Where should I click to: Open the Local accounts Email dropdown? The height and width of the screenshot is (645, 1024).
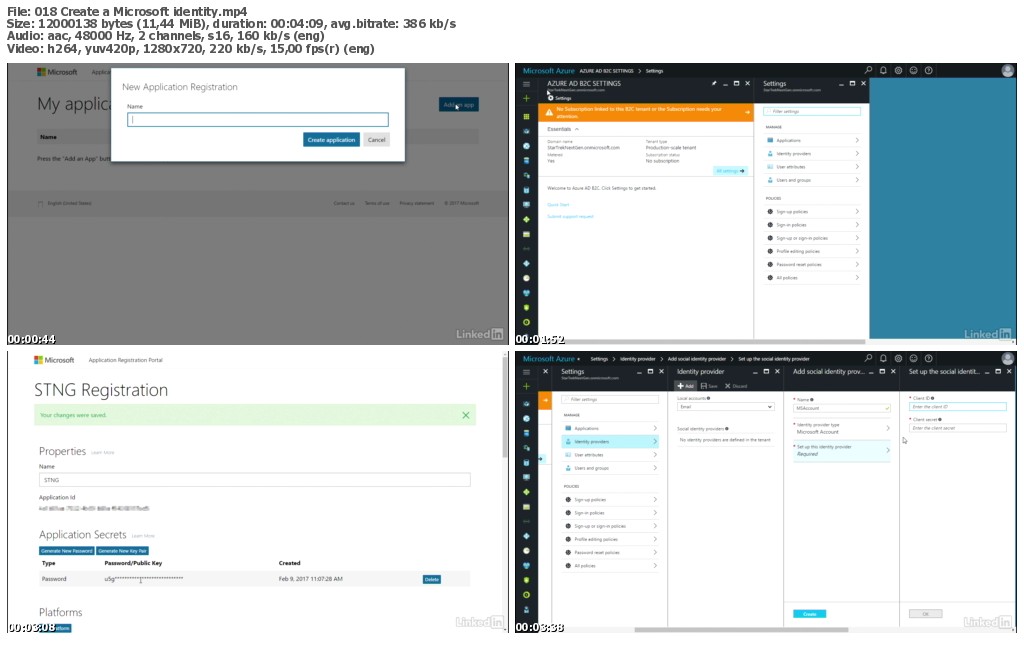click(x=726, y=407)
